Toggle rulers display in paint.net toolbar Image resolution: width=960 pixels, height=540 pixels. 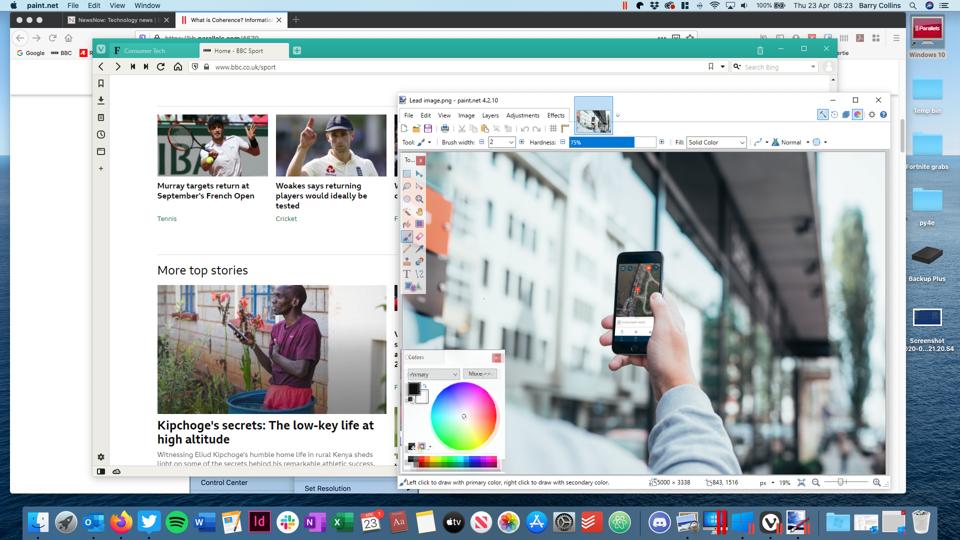click(x=564, y=129)
